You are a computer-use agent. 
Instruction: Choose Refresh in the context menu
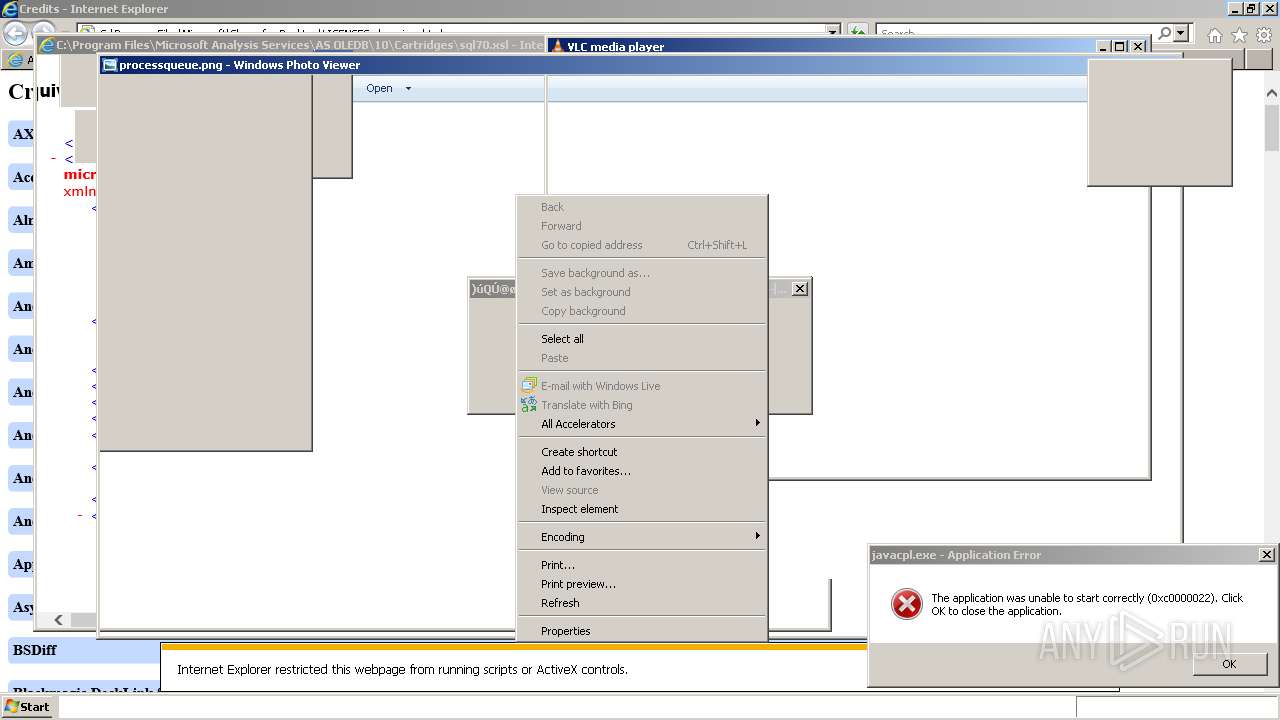click(641, 603)
